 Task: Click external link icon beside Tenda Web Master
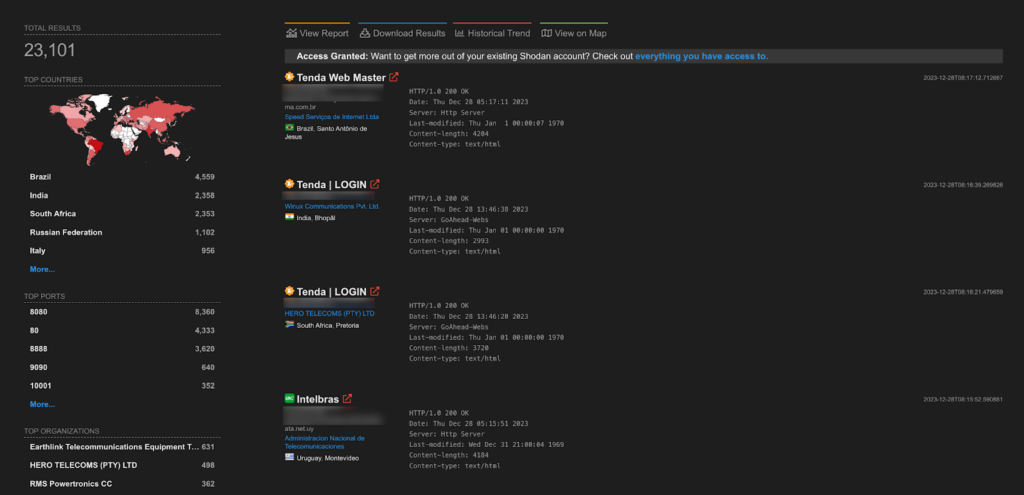click(x=394, y=77)
